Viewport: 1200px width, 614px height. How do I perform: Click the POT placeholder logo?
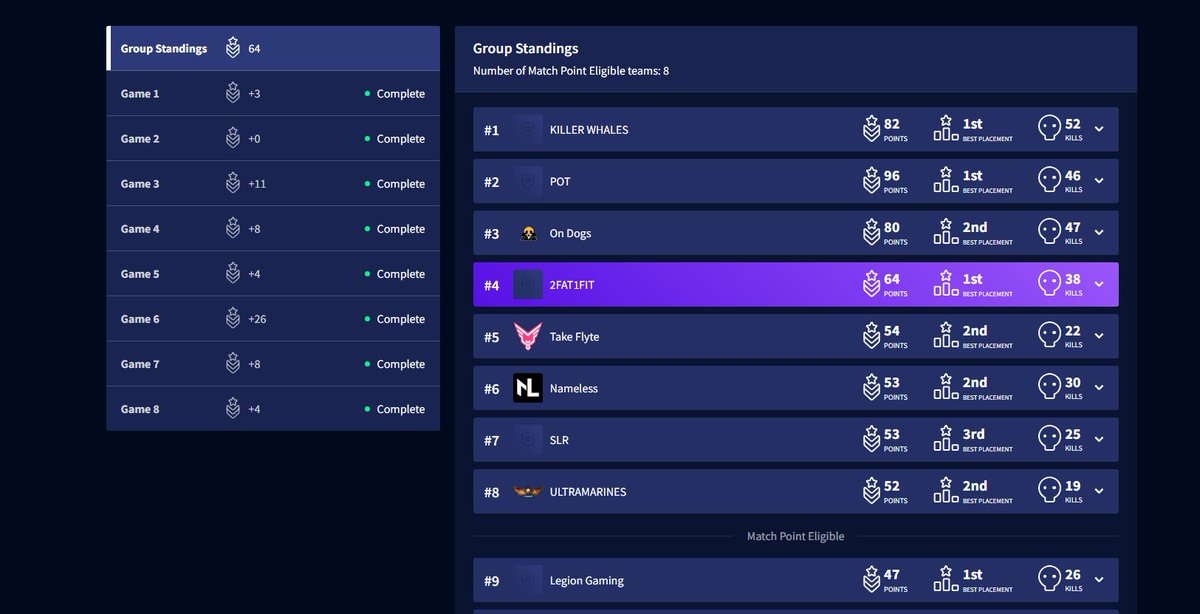pos(528,182)
